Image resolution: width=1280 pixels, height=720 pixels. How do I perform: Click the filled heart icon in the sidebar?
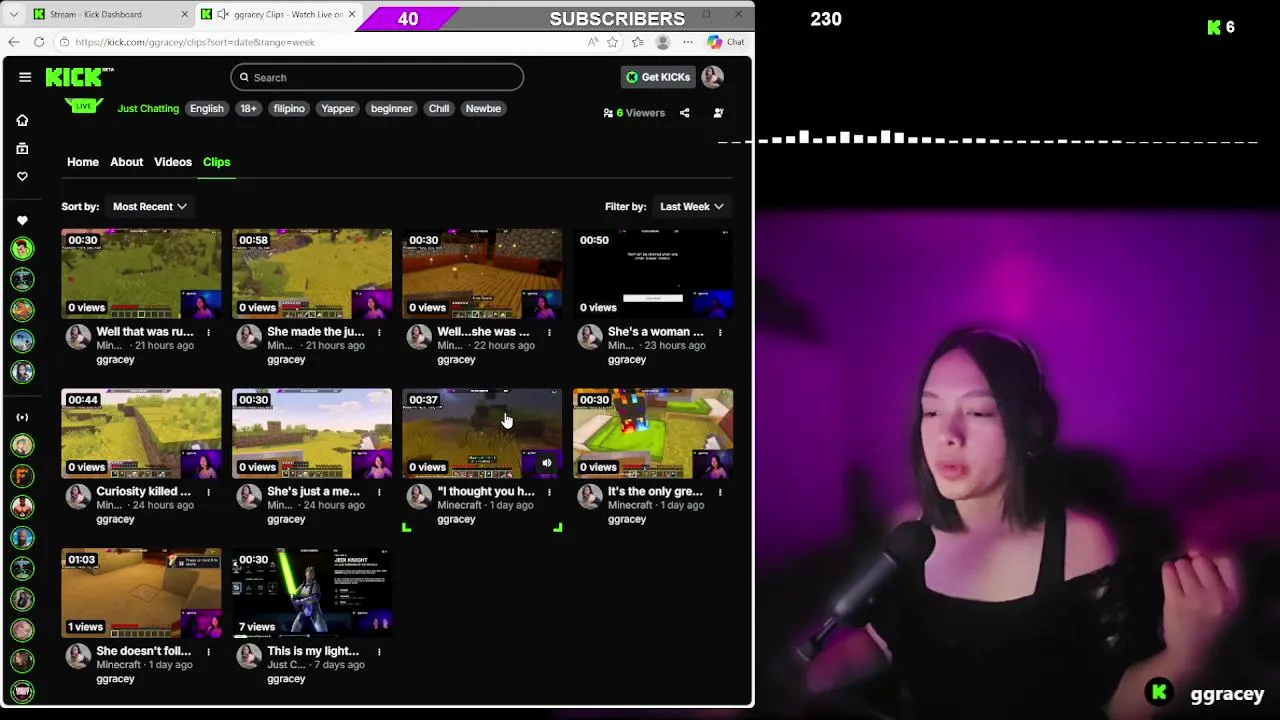(x=22, y=220)
